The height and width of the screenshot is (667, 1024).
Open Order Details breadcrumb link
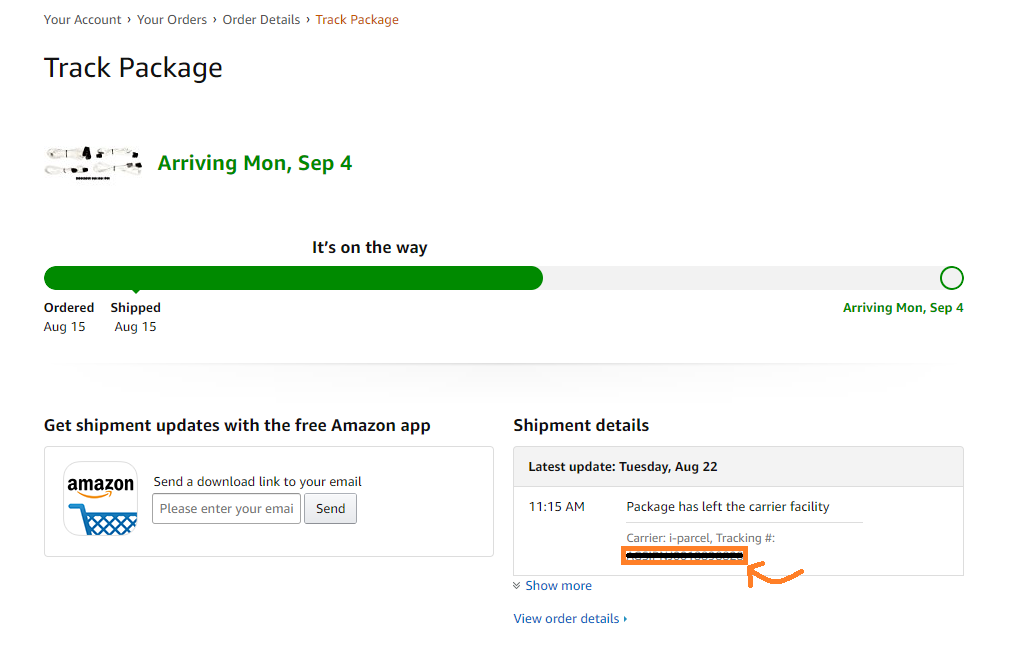pos(261,20)
